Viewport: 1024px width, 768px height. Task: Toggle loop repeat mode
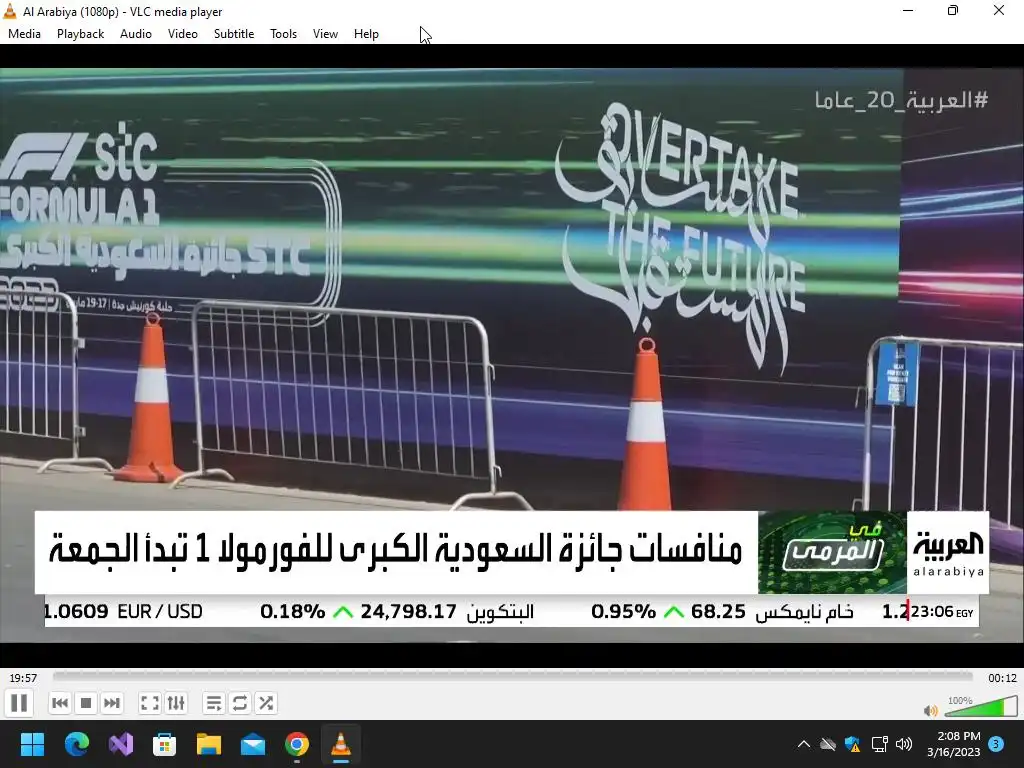coord(240,703)
